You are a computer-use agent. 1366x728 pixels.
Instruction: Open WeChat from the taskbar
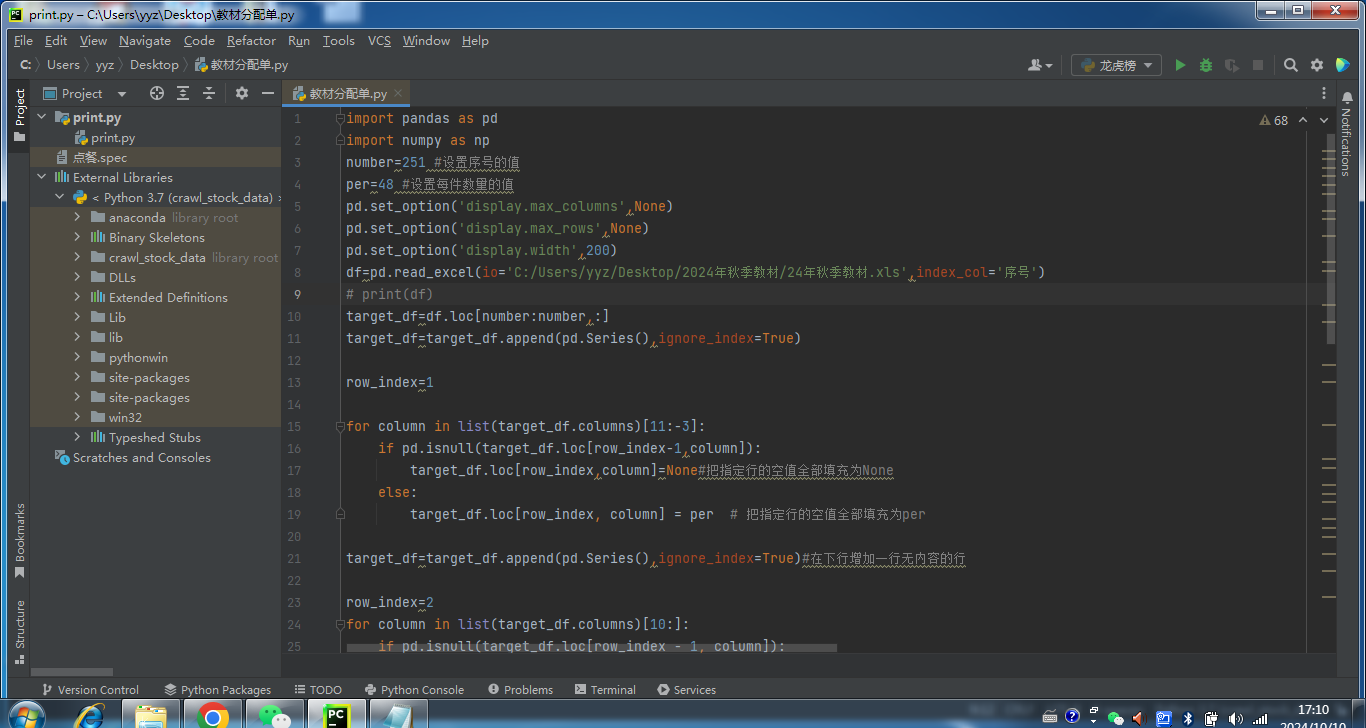pos(274,715)
